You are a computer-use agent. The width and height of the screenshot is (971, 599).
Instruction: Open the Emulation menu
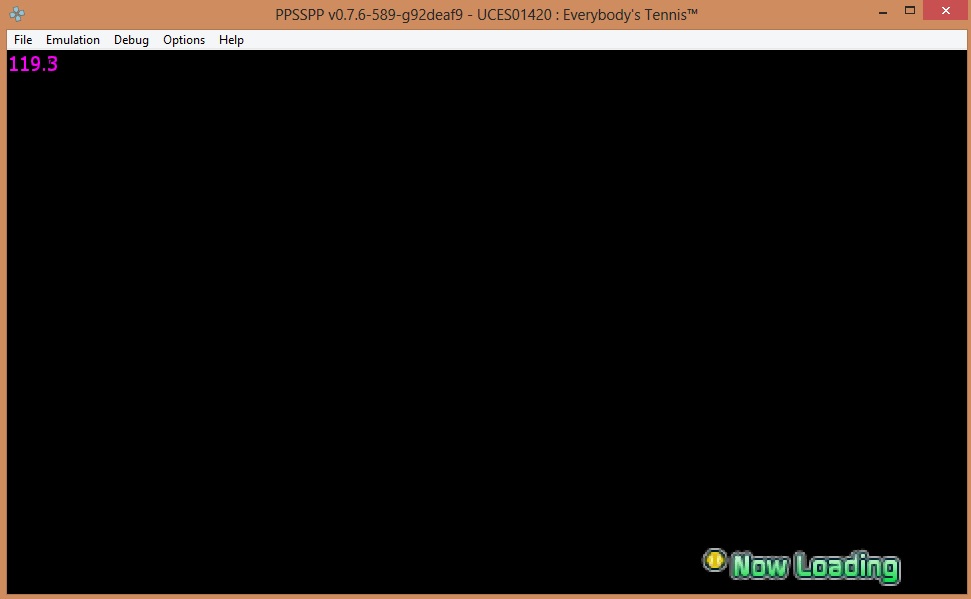(73, 40)
